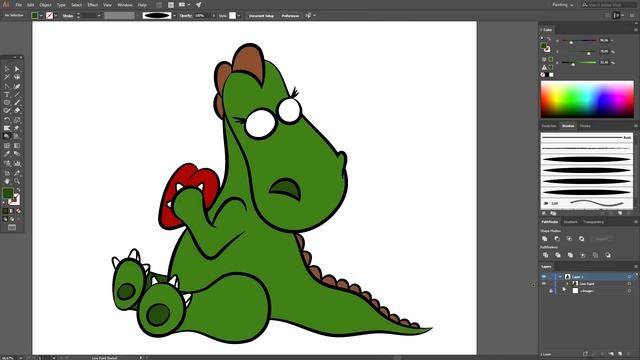This screenshot has width=640, height=360.
Task: Click the Minus Front shape mode icon
Action: (557, 239)
